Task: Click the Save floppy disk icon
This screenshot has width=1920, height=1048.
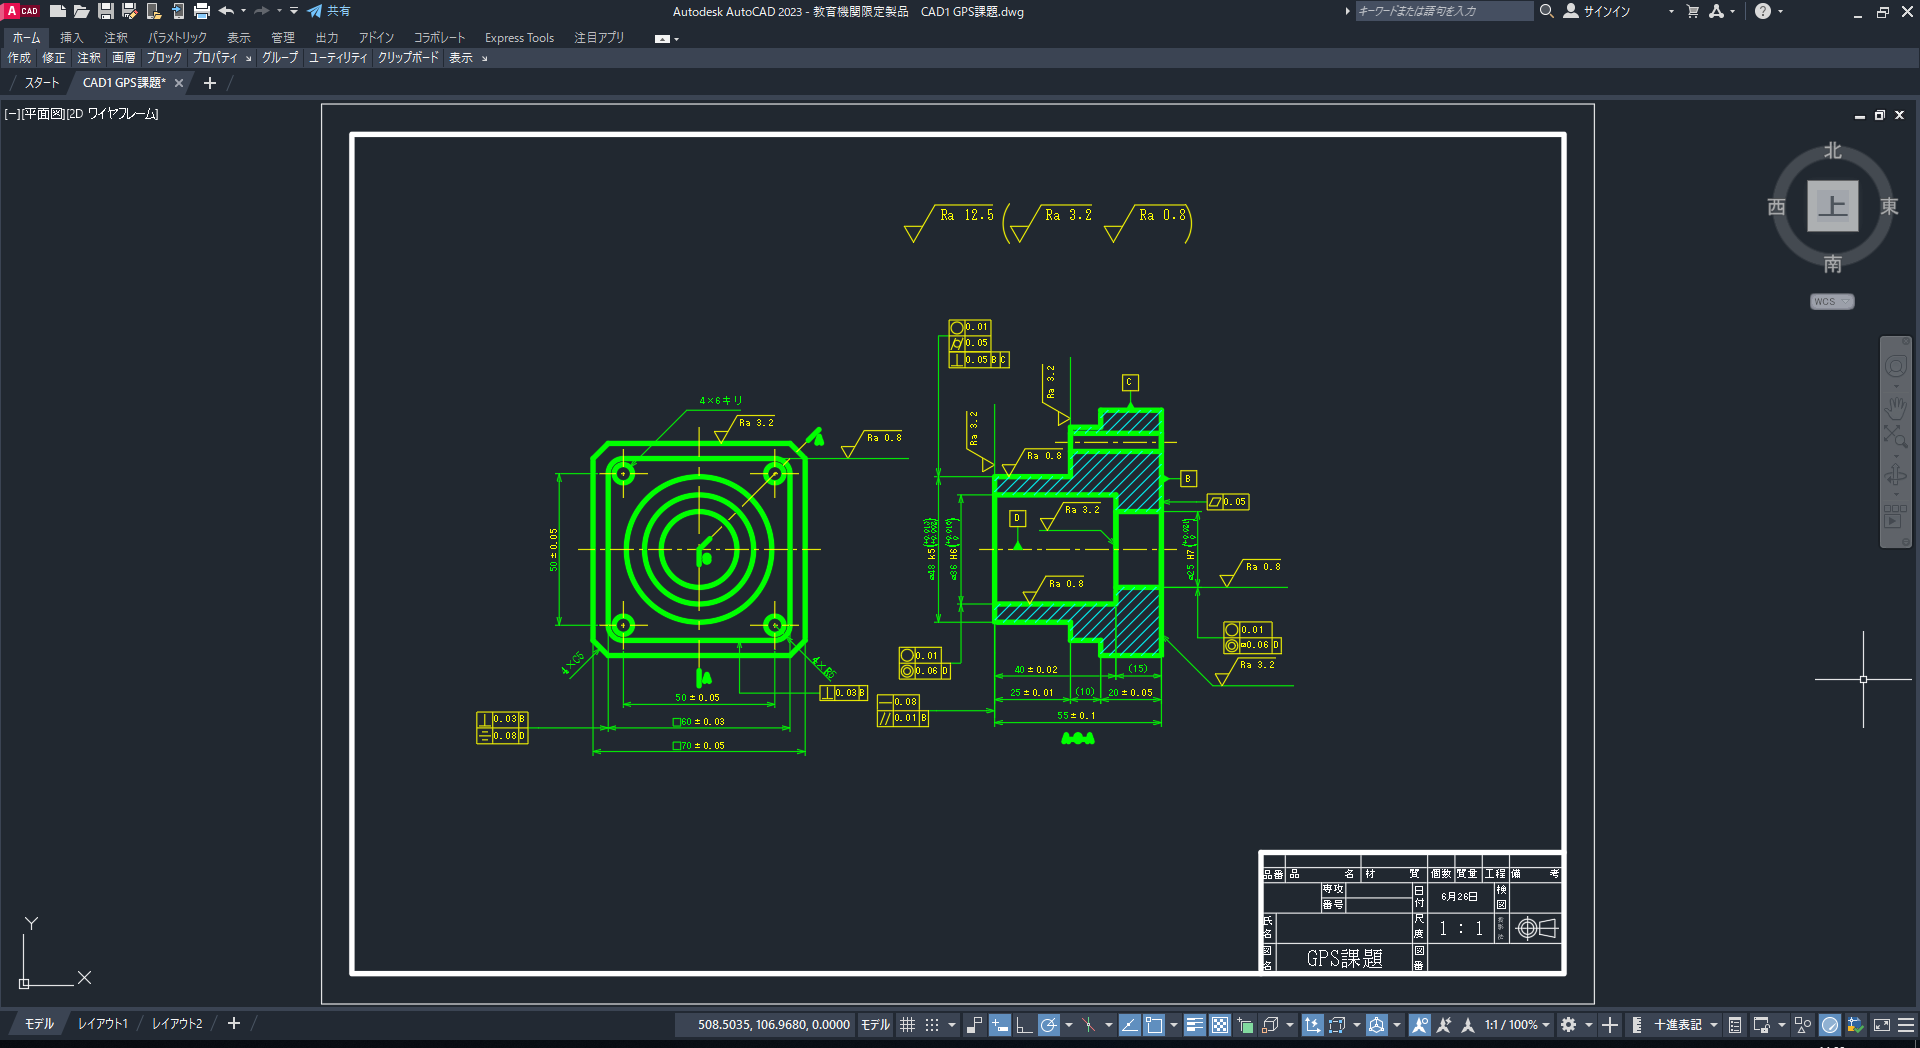Action: tap(105, 11)
